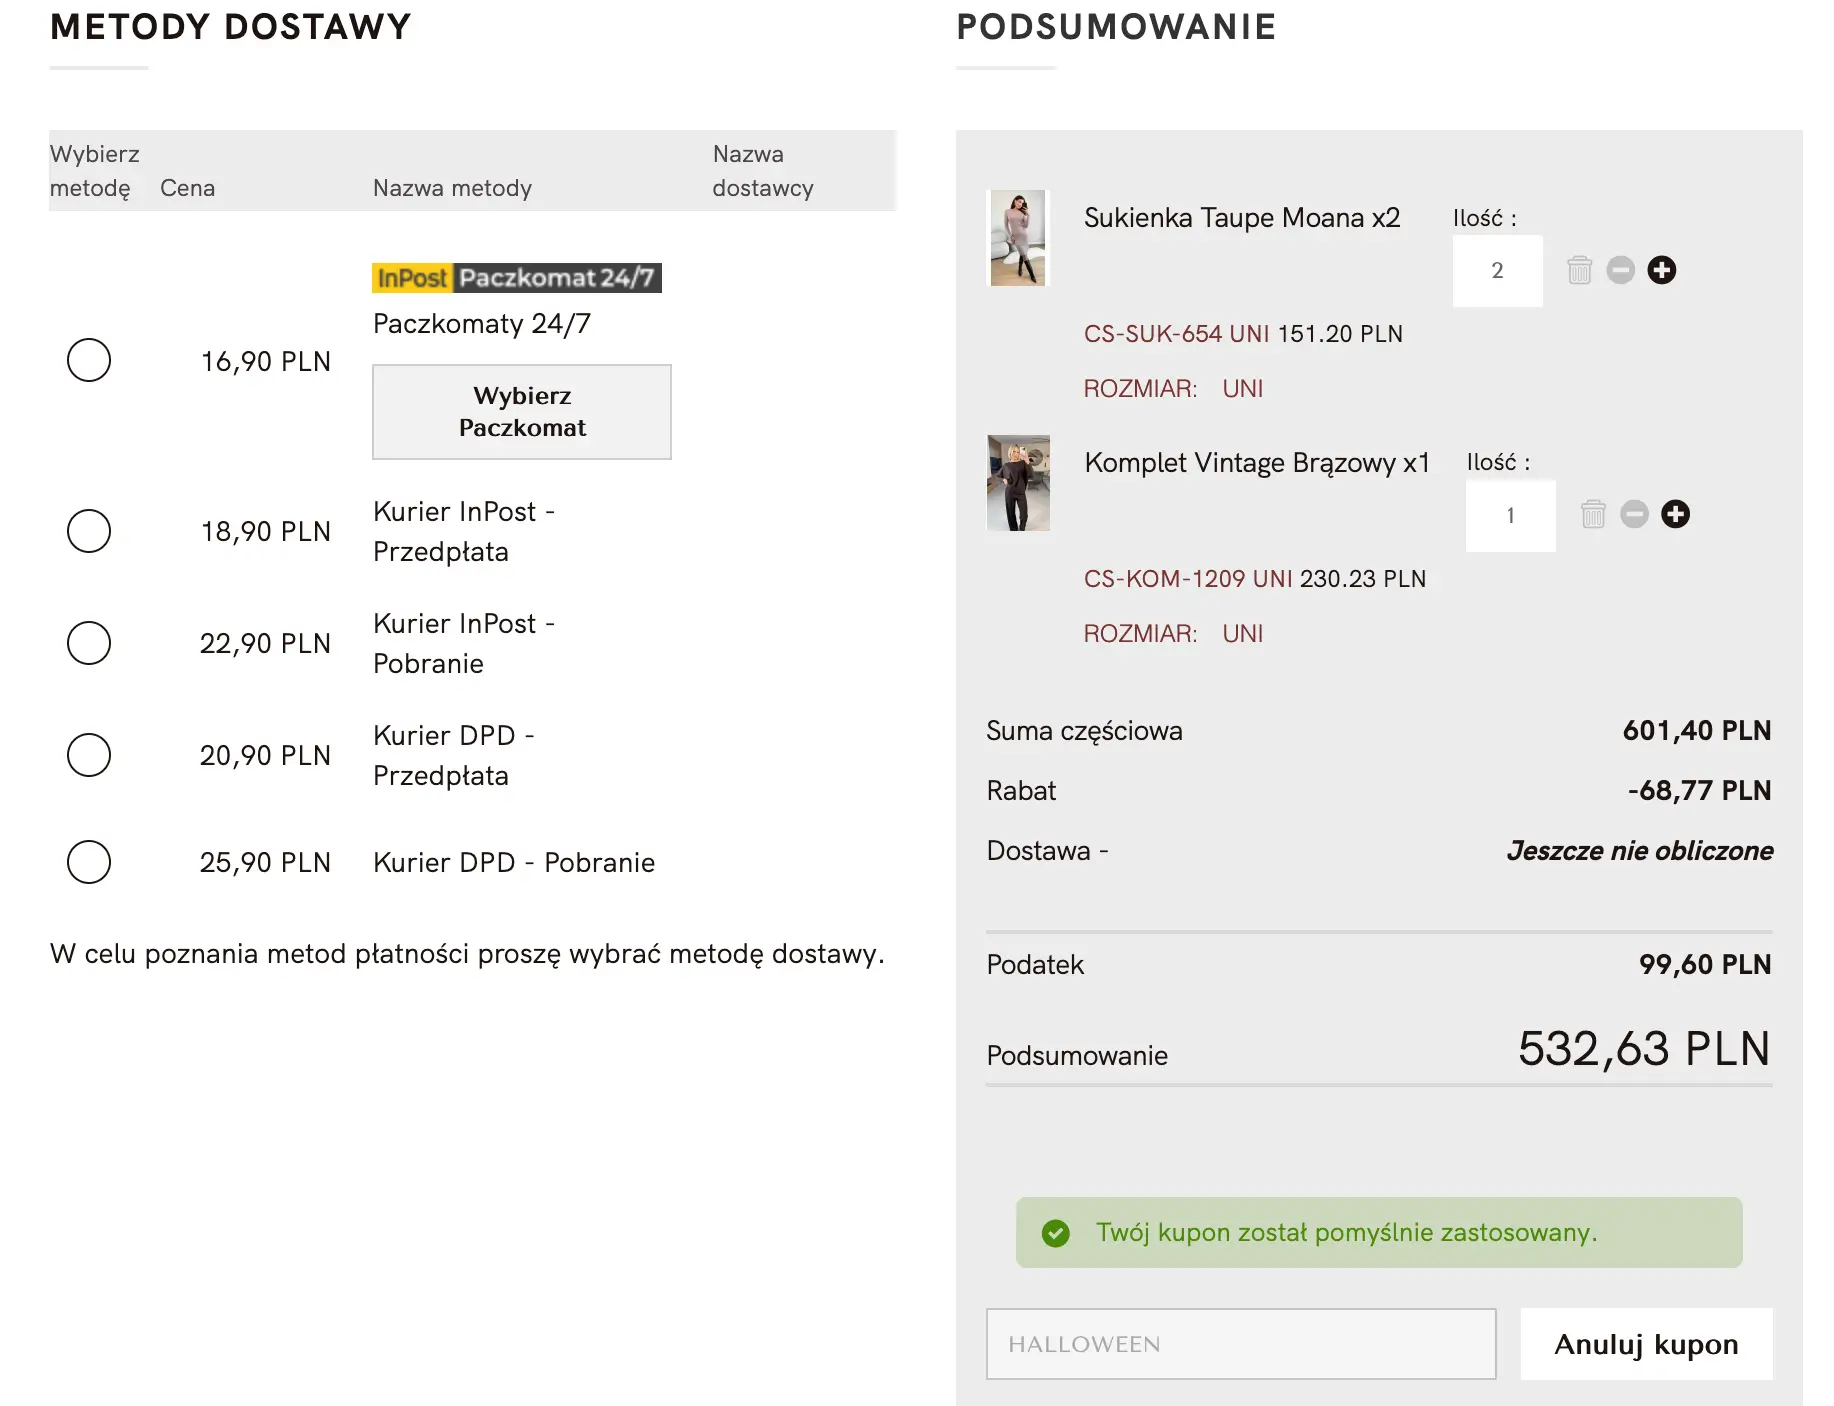
Task: Cancel coupon with Anuluj kupon button
Action: click(1646, 1344)
